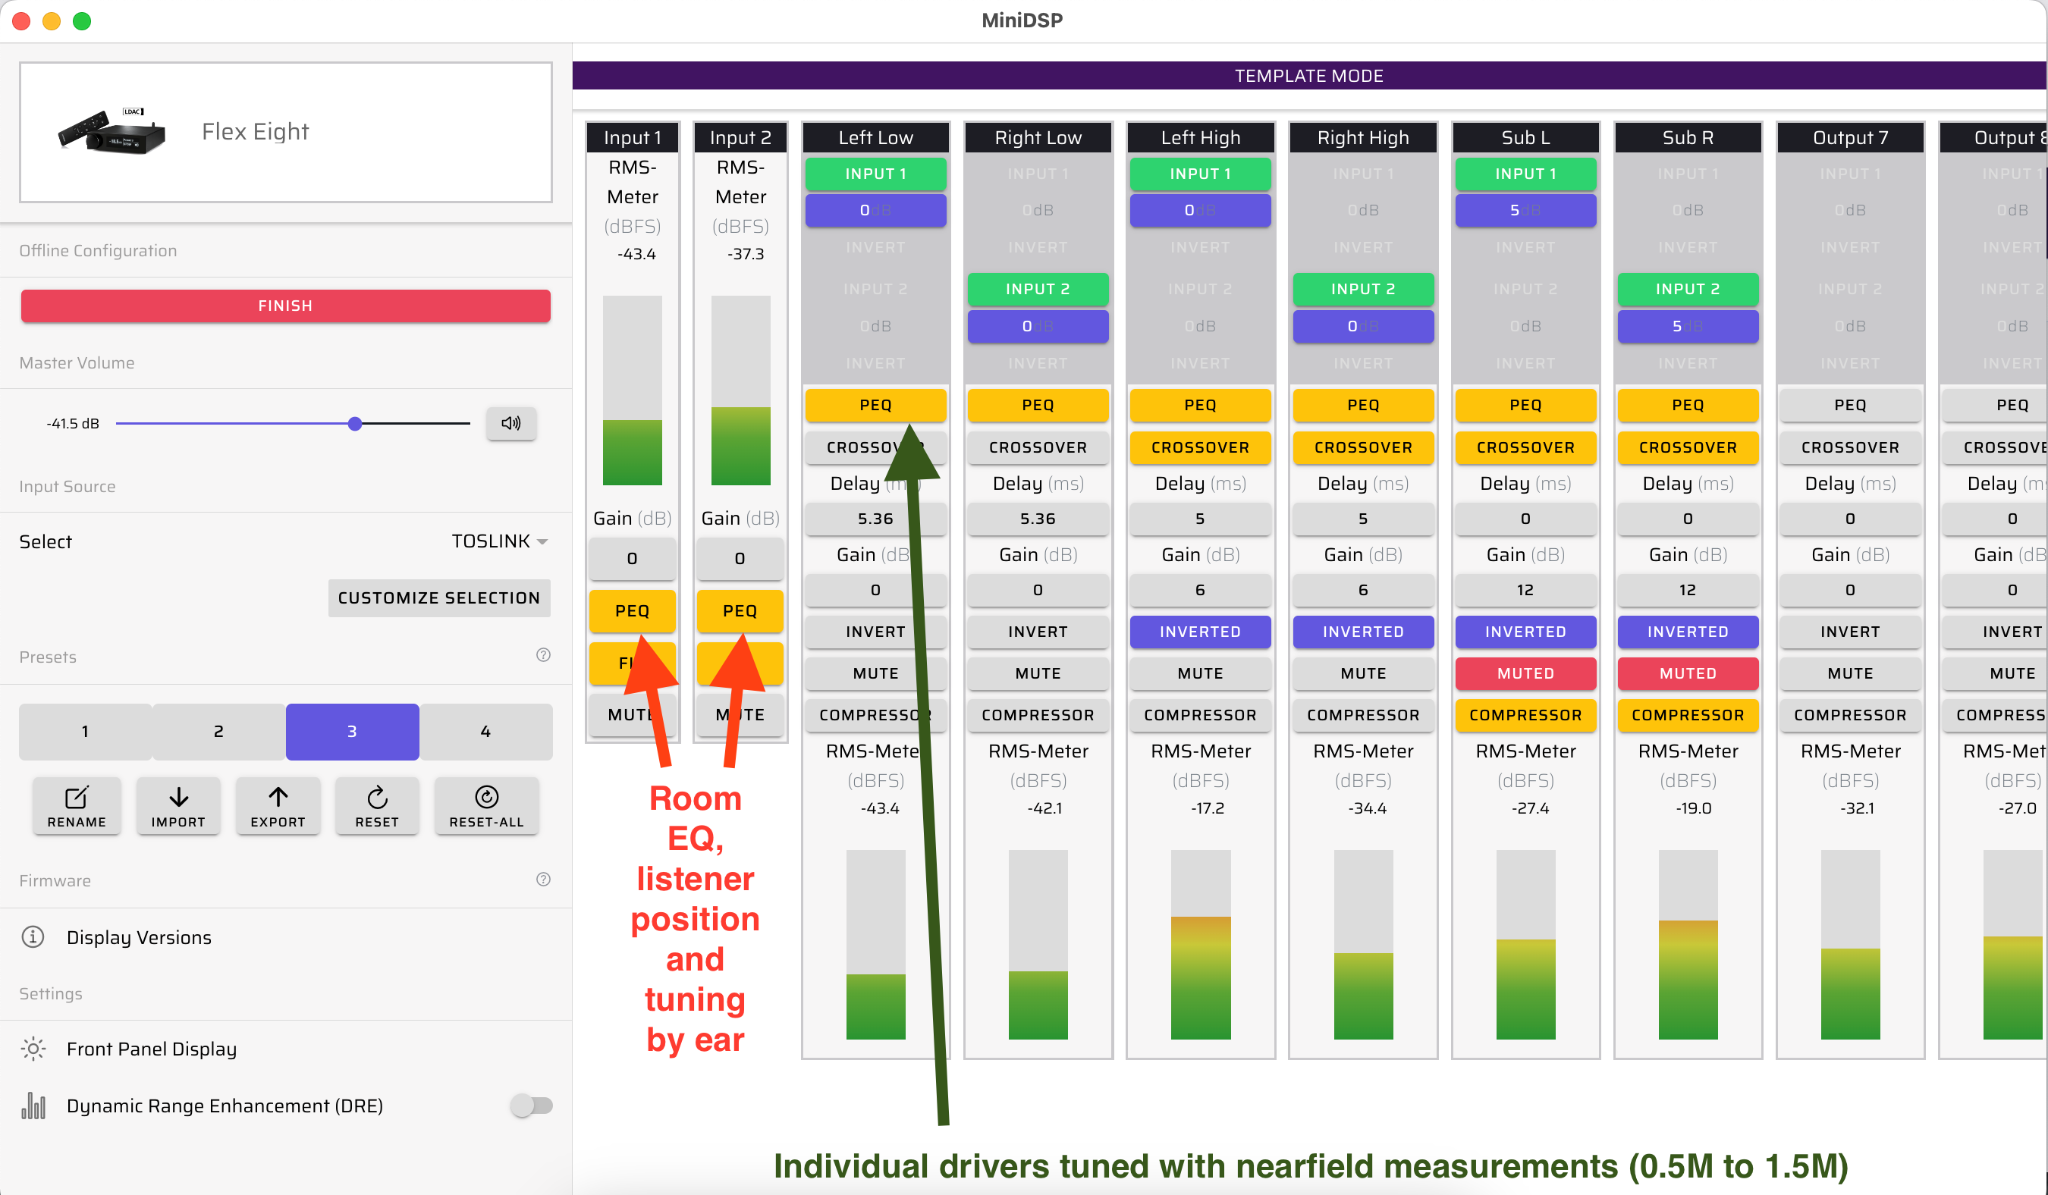Toggle INPUT 2 routing on Sub R
The image size is (2048, 1195).
pos(1688,288)
